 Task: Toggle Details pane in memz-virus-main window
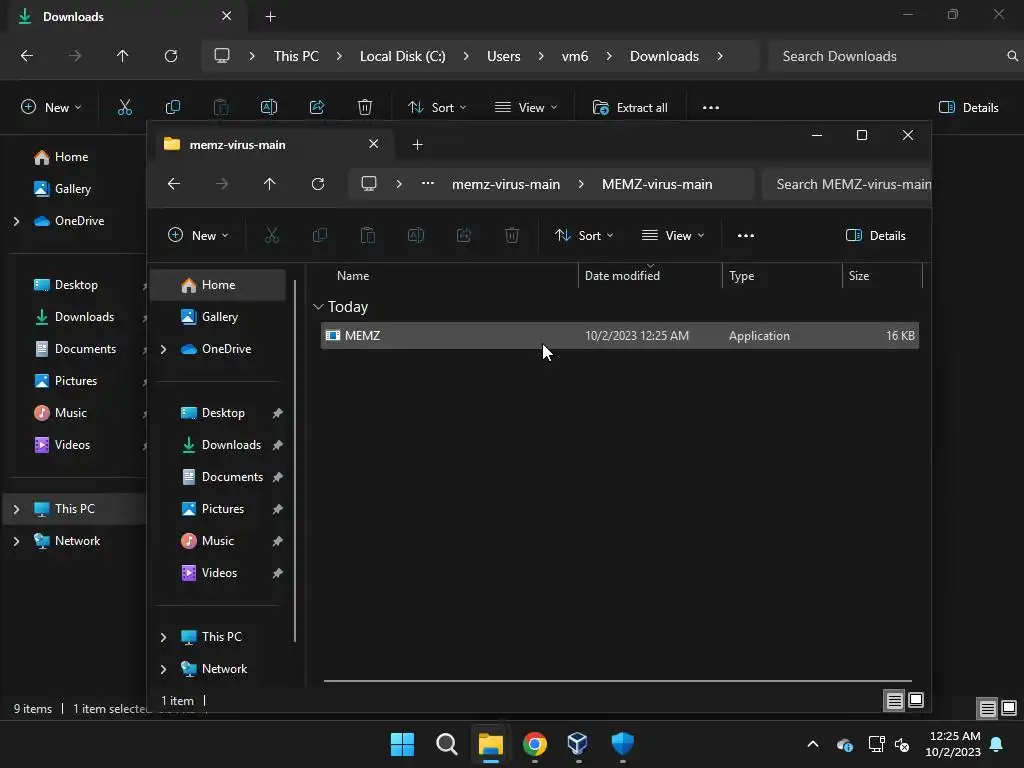[876, 236]
